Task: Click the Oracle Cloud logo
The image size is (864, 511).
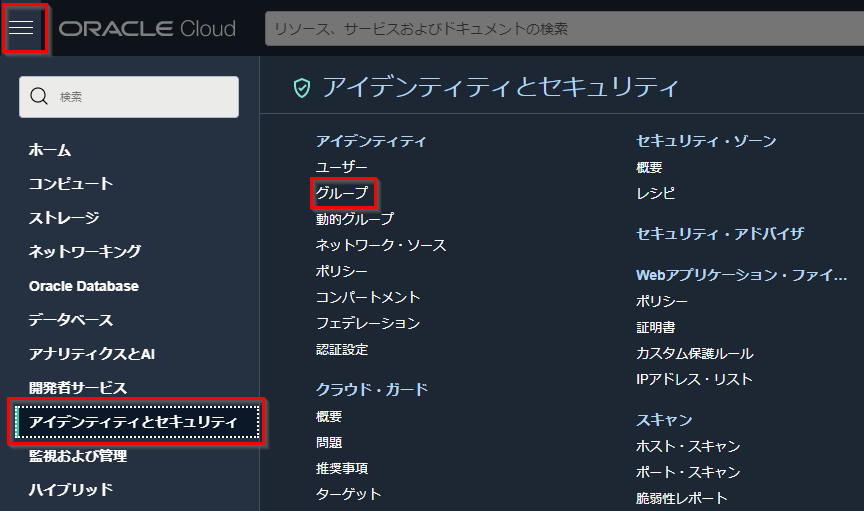Action: pyautogui.click(x=147, y=28)
